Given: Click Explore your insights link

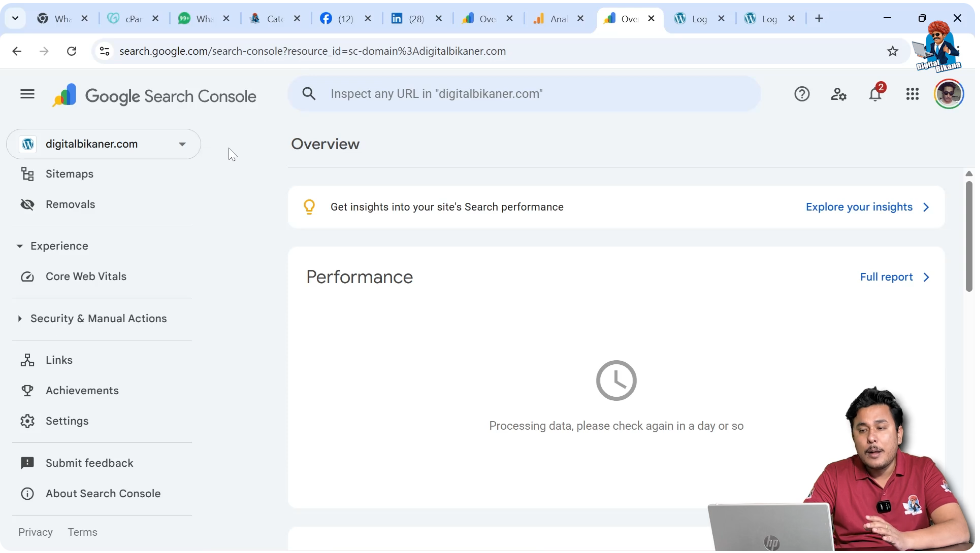Looking at the screenshot, I should point(859,207).
